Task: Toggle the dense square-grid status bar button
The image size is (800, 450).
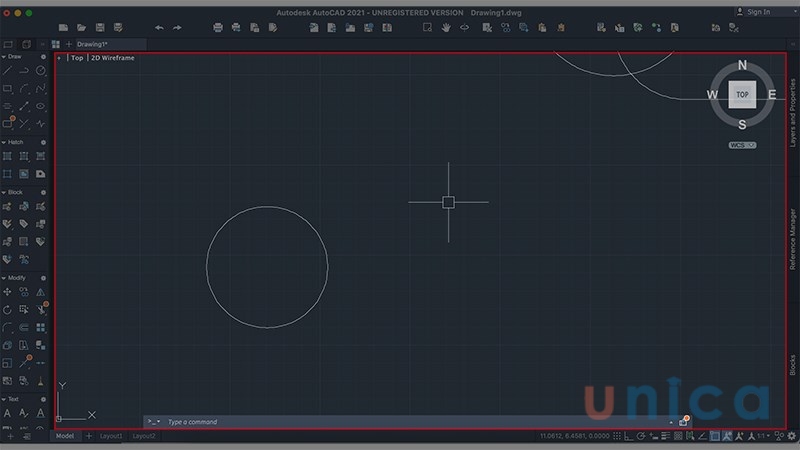Action: coord(678,436)
